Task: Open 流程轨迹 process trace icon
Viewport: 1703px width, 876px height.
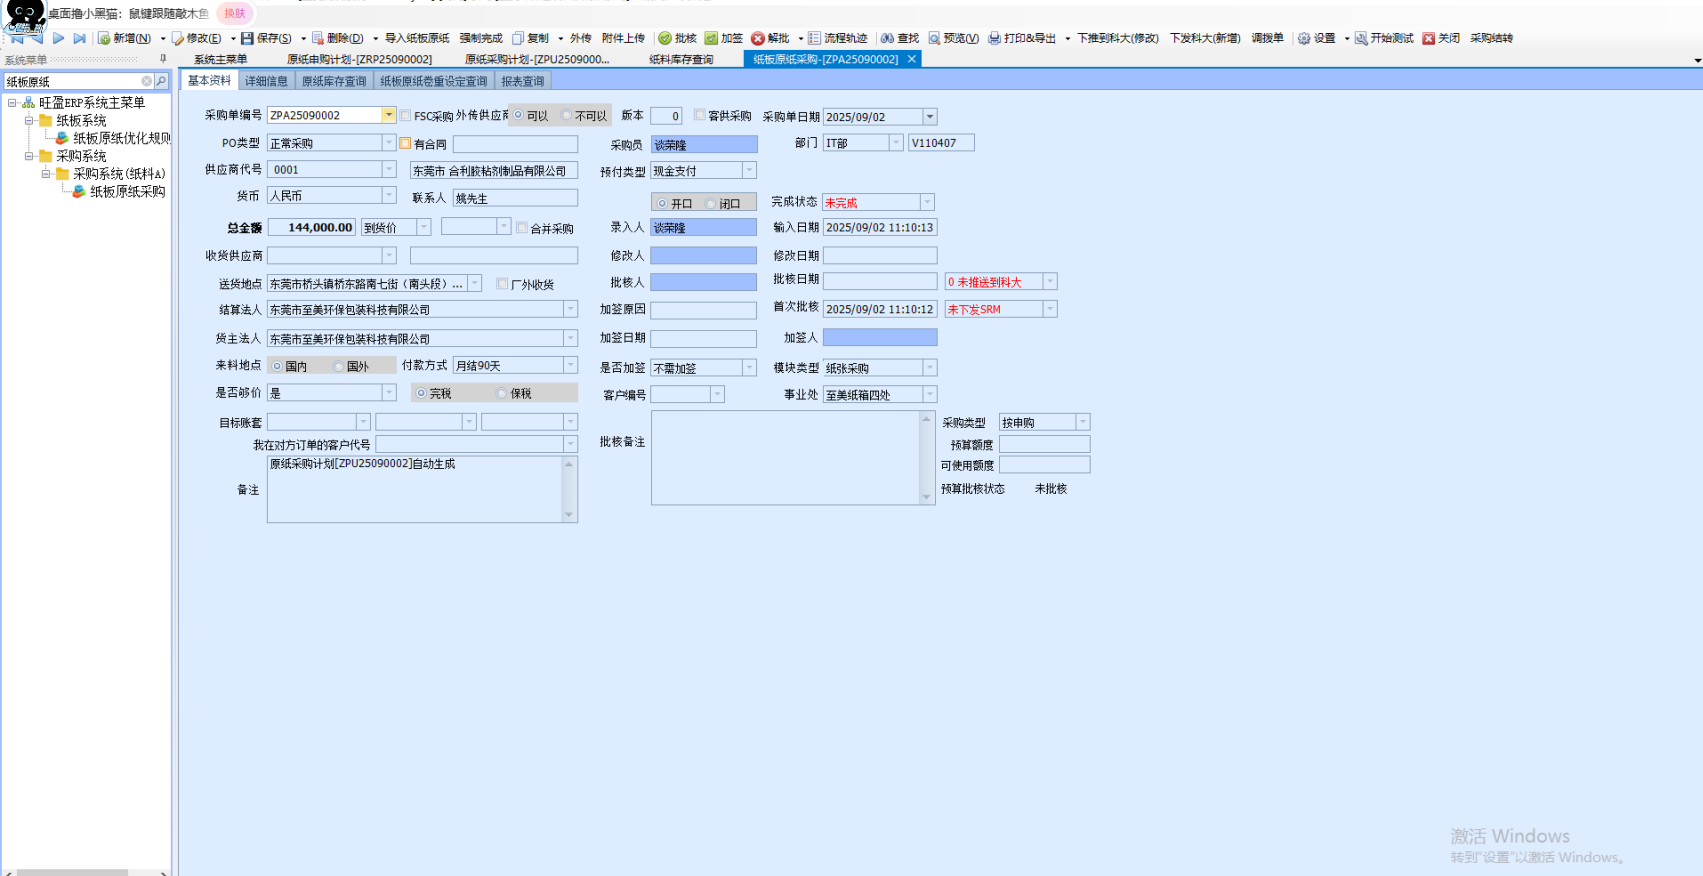Action: (x=814, y=38)
